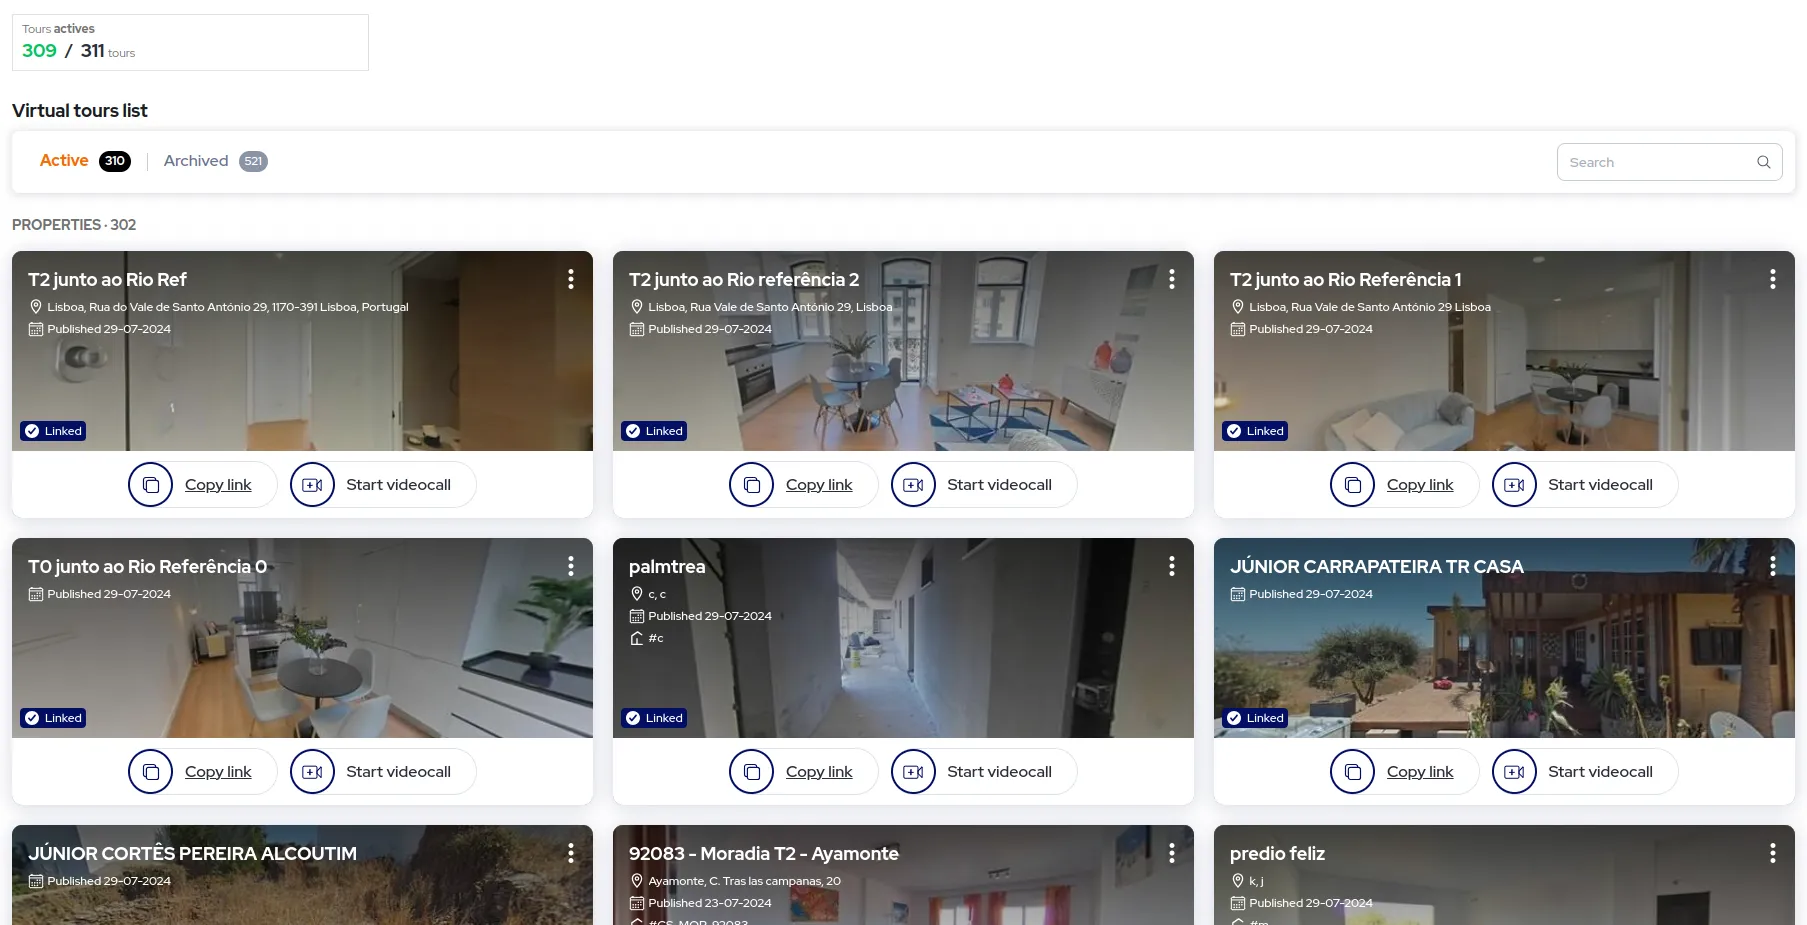Select the Active tab
This screenshot has height=925, width=1807.
pyautogui.click(x=63, y=160)
